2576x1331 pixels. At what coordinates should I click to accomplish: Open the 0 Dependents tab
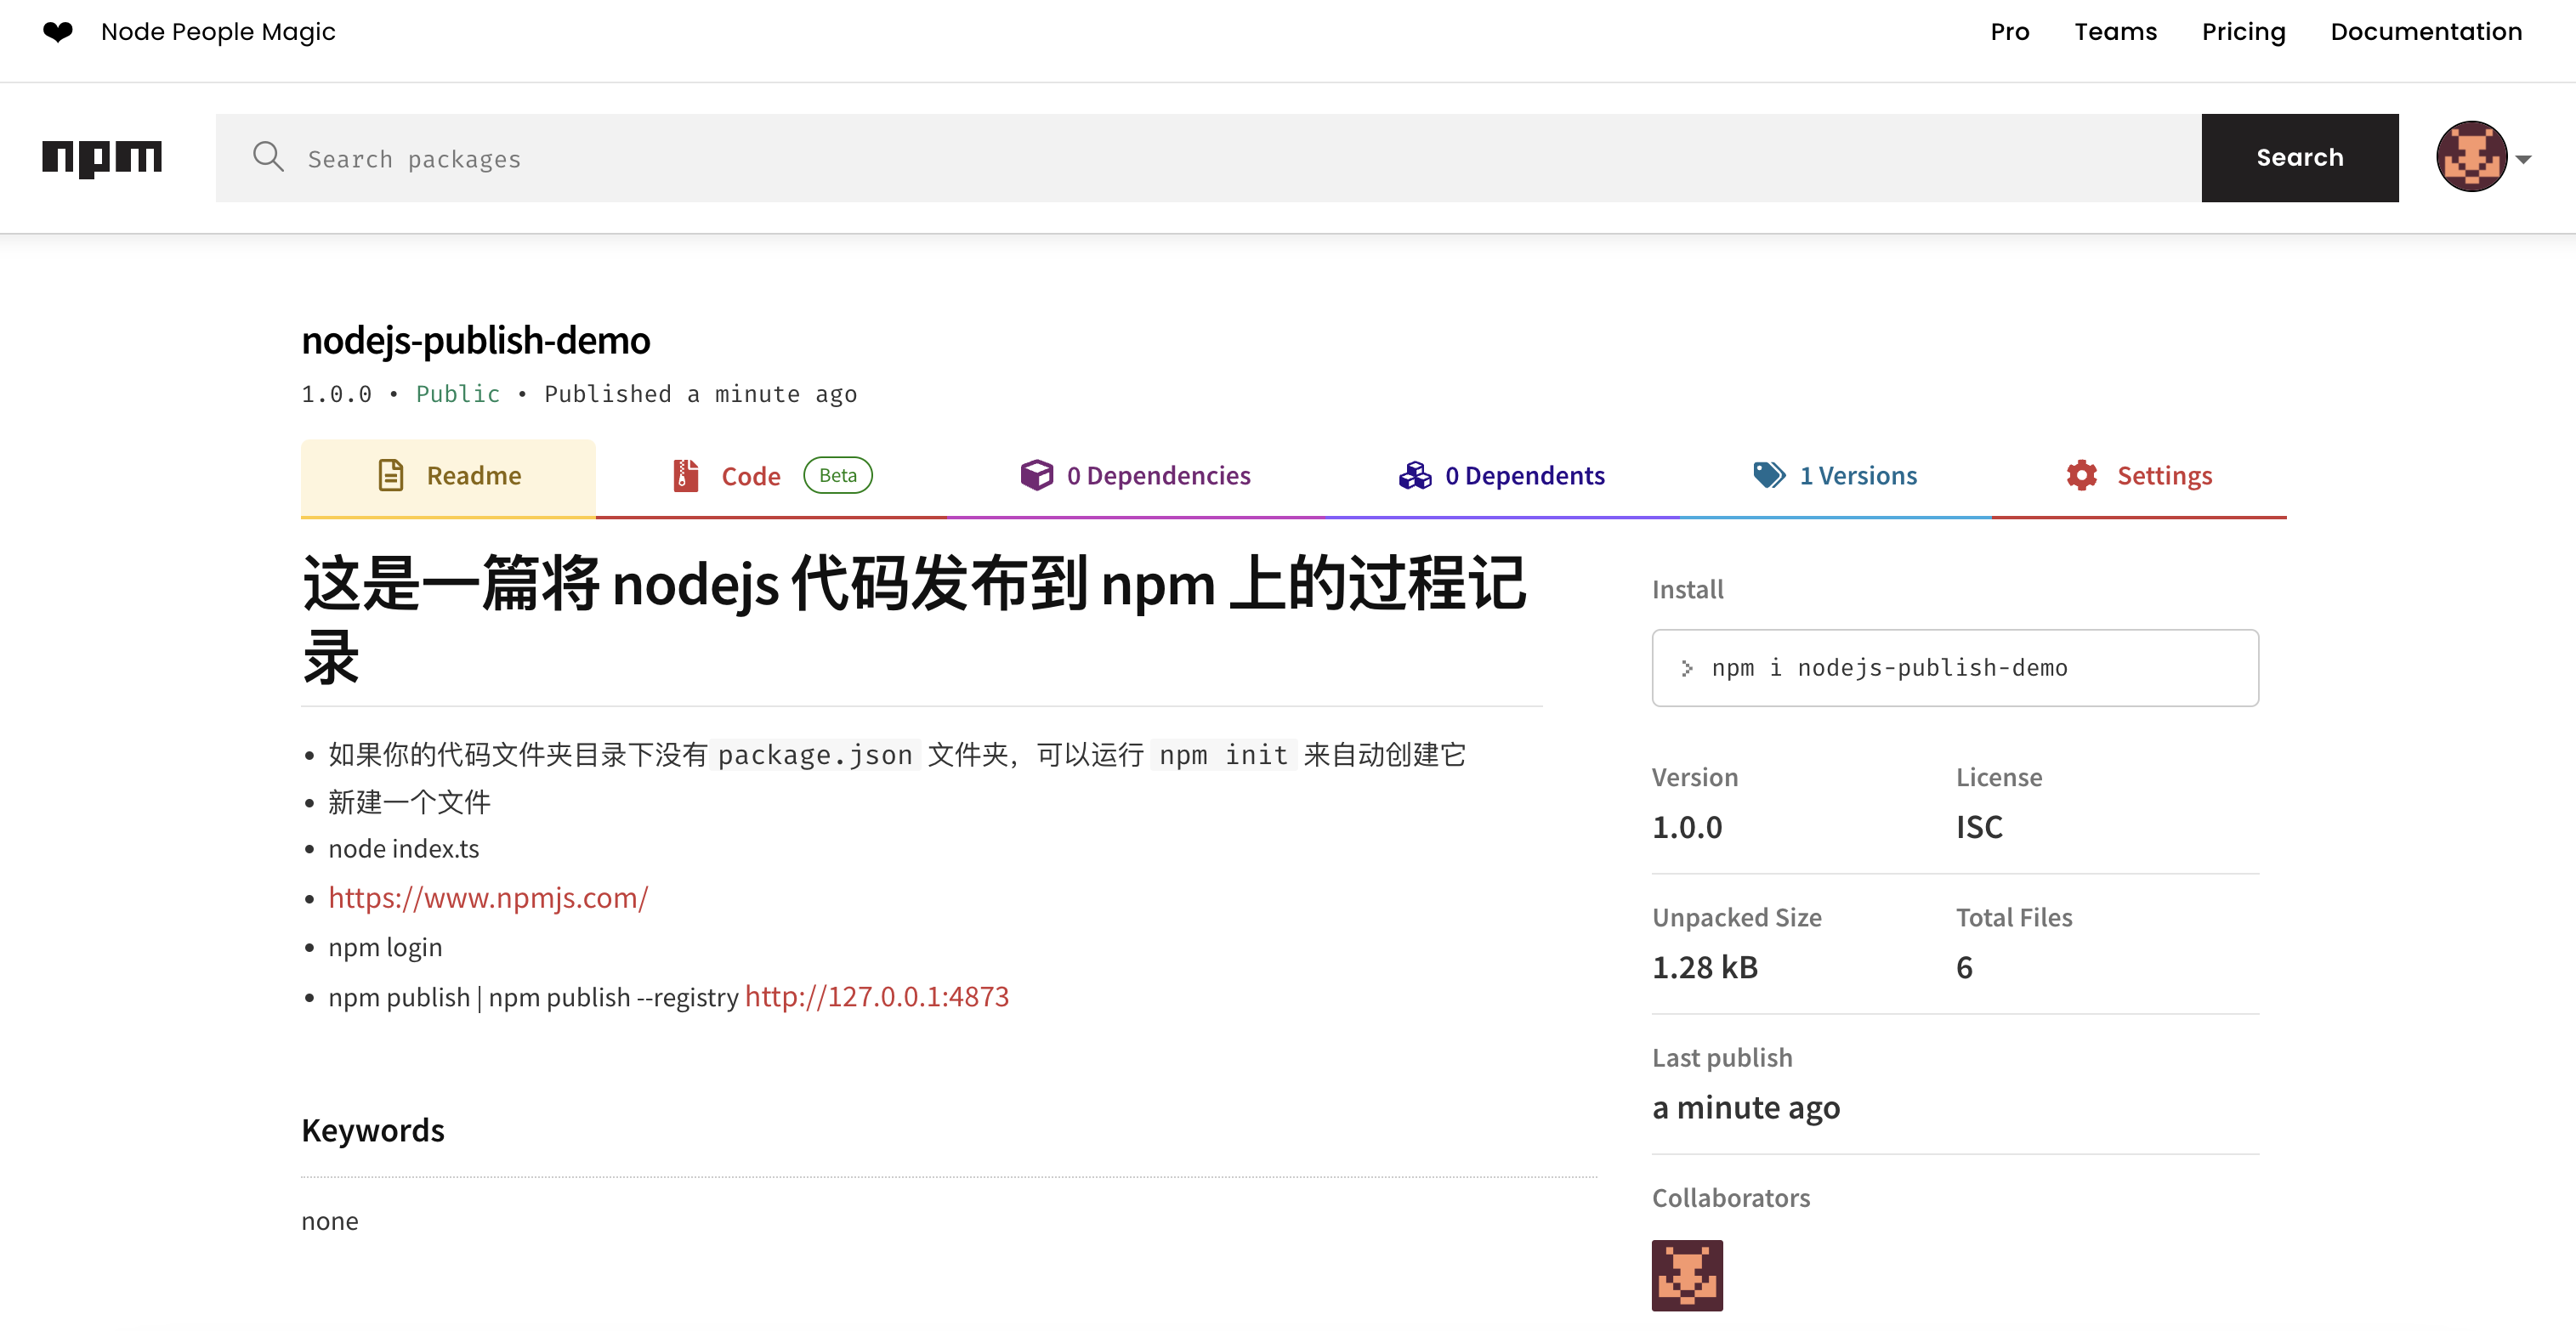click(1501, 477)
